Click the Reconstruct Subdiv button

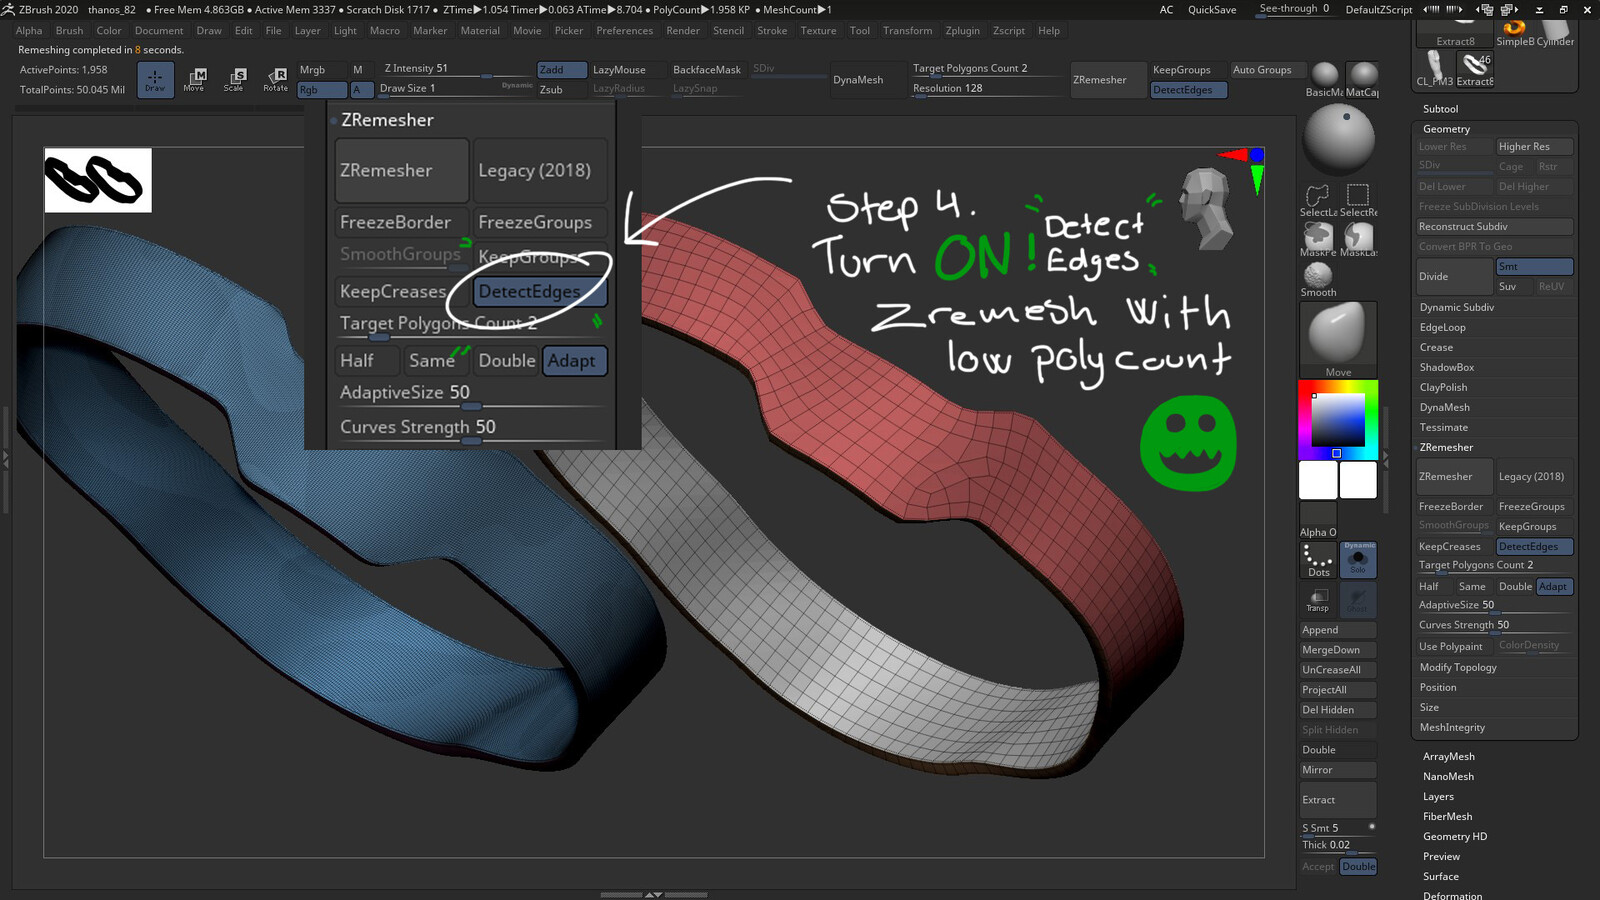pyautogui.click(x=1494, y=227)
